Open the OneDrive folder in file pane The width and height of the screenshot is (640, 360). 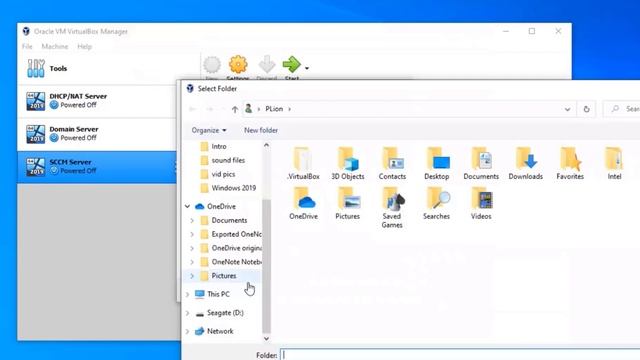(303, 203)
